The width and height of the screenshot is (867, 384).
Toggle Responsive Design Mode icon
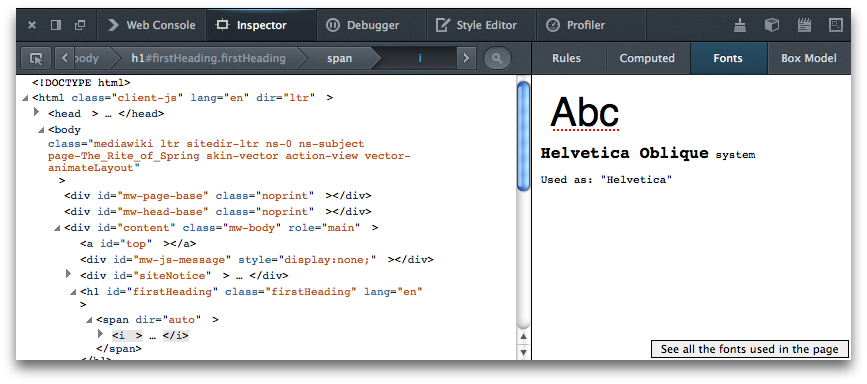pos(836,25)
